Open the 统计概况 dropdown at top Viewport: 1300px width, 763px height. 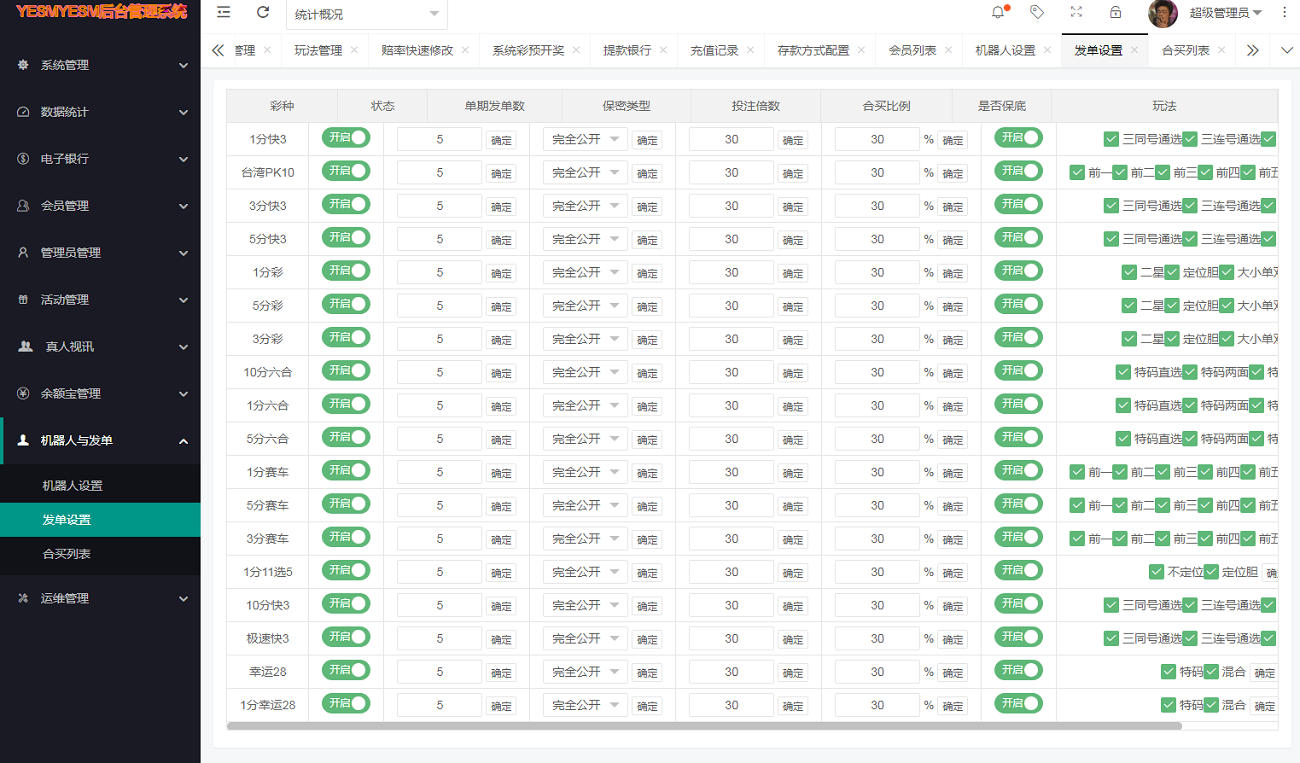(366, 14)
